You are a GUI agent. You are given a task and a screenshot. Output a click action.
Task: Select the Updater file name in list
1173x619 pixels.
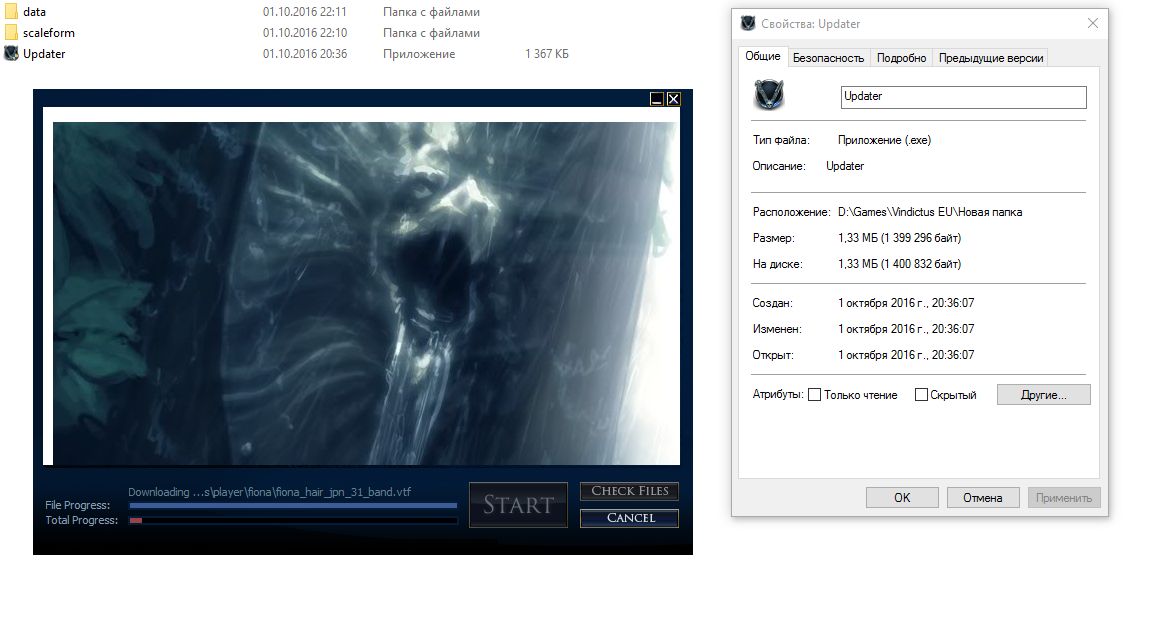(44, 54)
